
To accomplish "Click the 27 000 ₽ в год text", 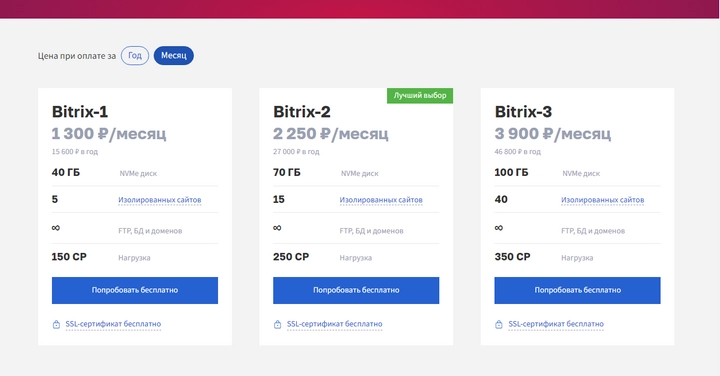I will point(296,152).
